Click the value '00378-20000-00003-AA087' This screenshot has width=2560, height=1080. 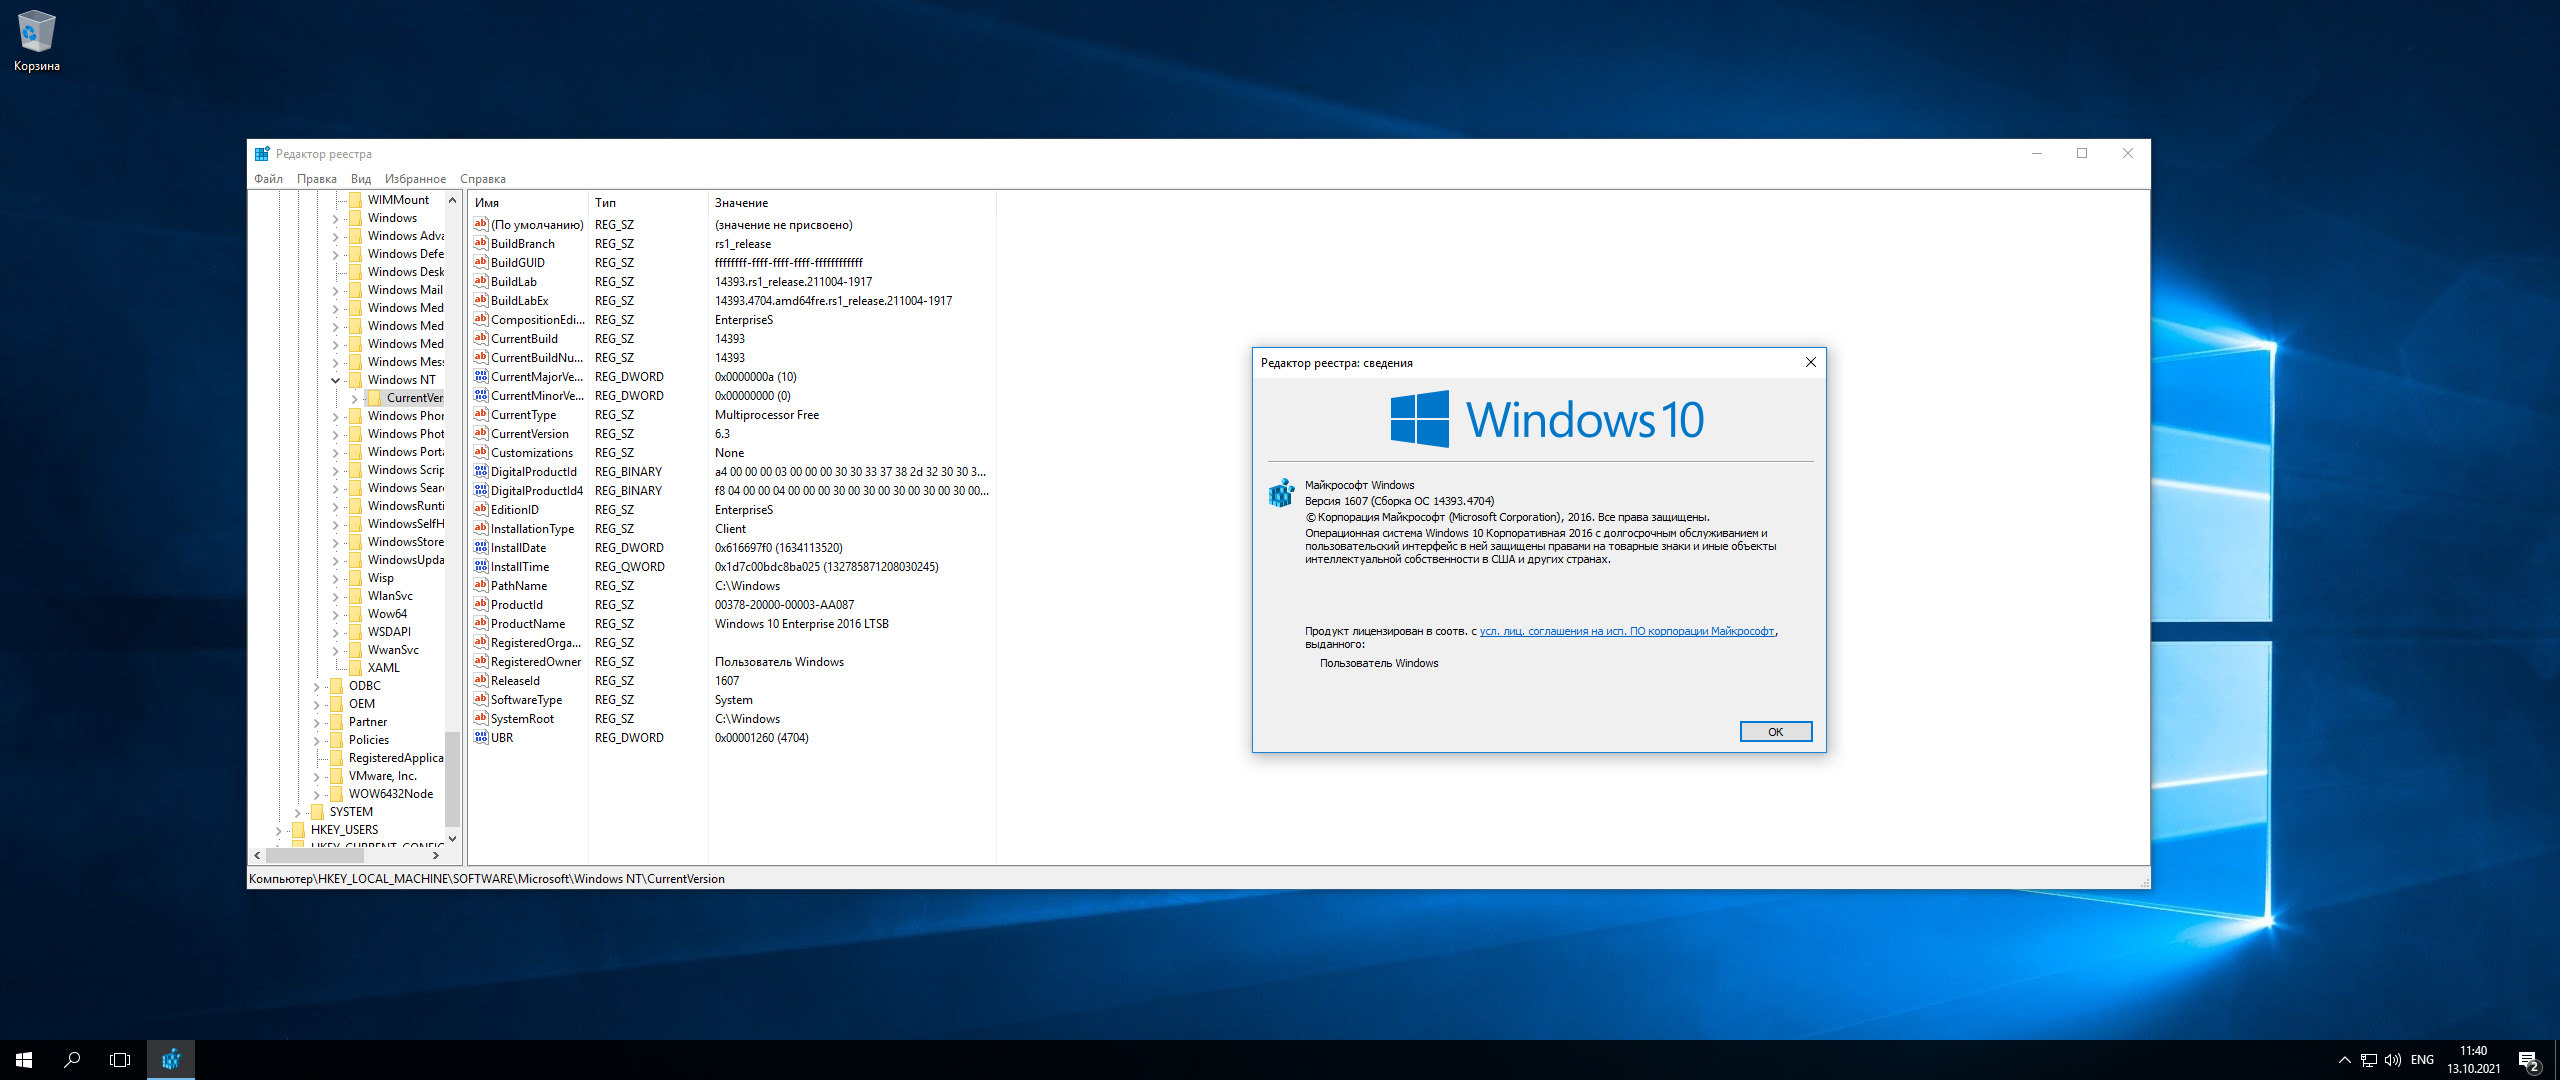point(784,605)
